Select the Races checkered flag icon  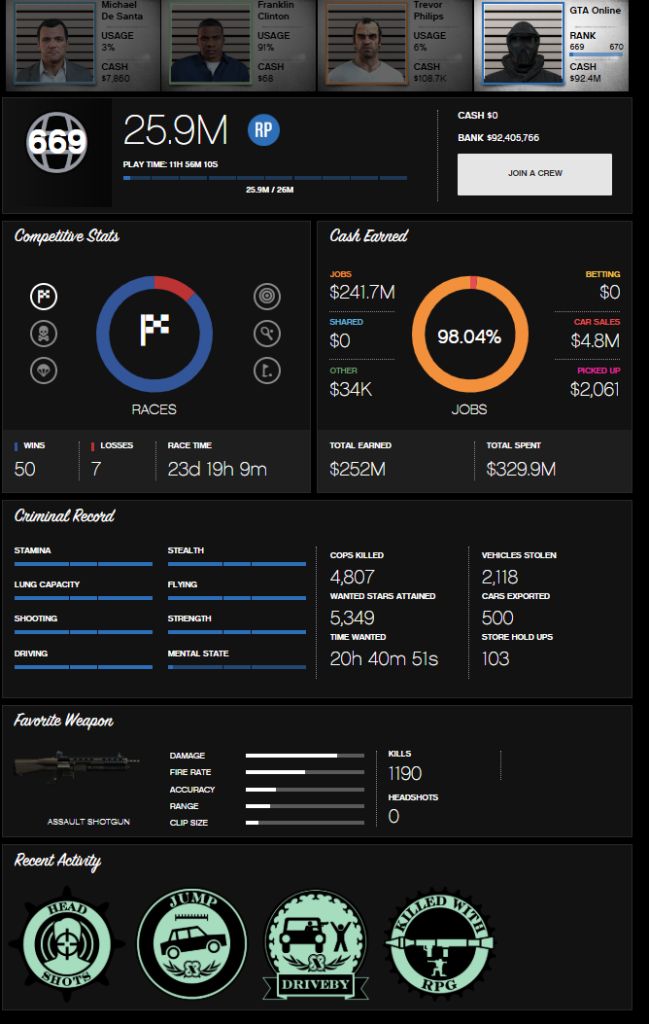pos(44,296)
